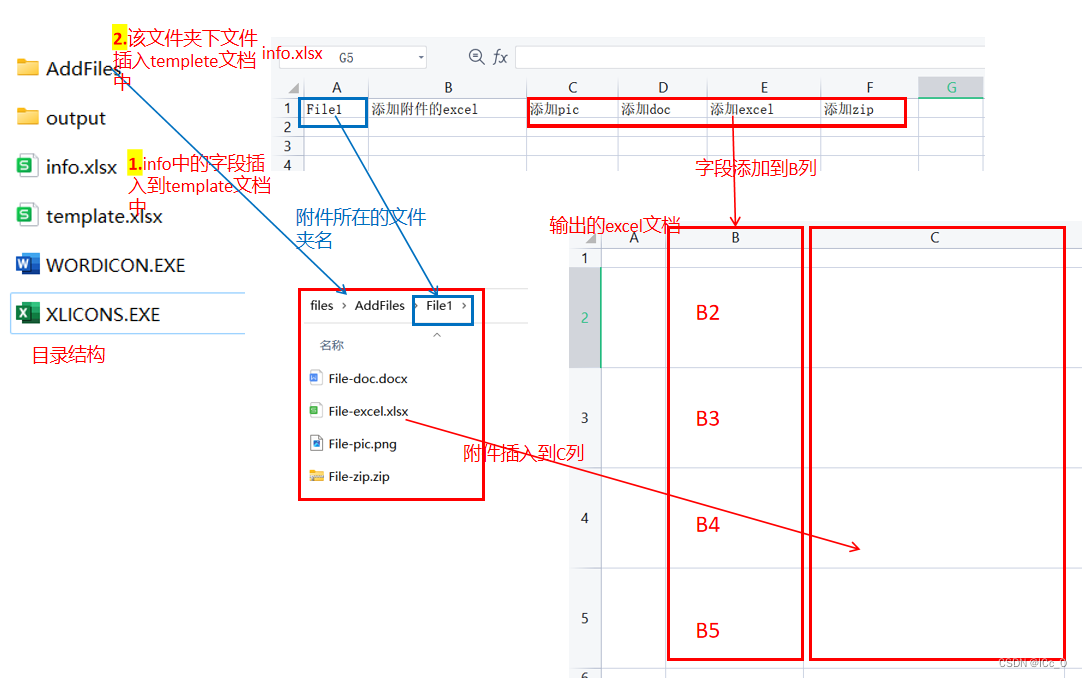1082x678 pixels.
Task: Select row 2 header in output sheet
Action: 584,317
